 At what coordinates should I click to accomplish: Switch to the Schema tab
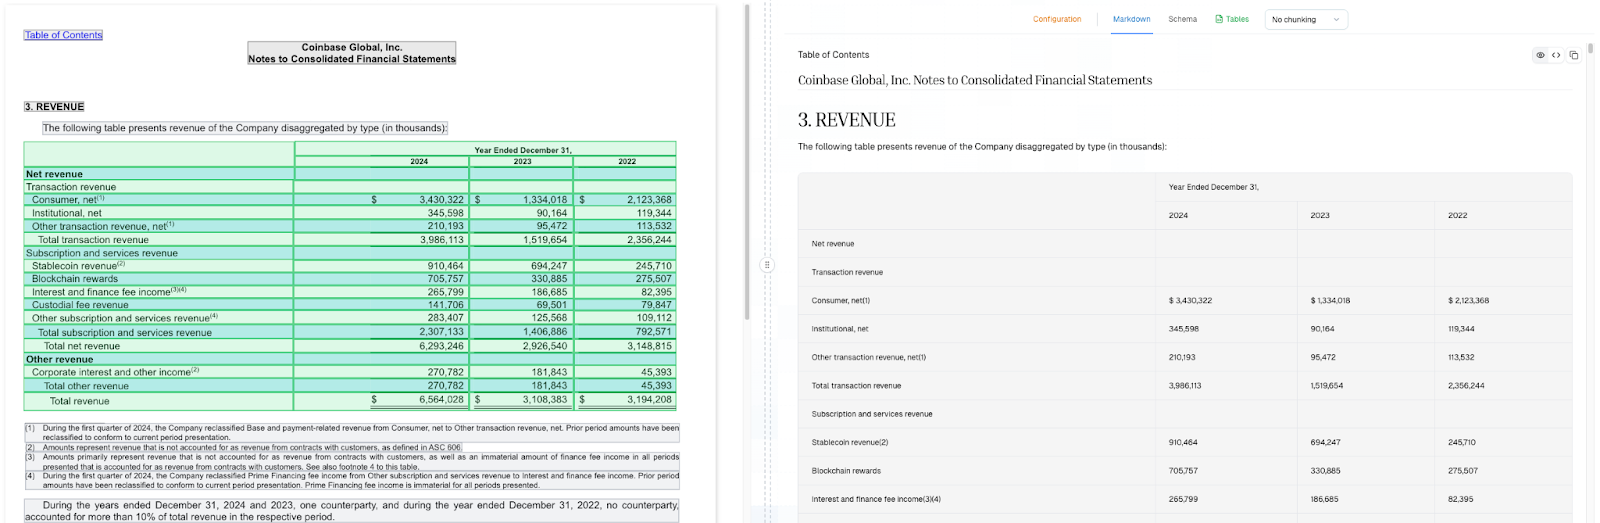(x=1182, y=19)
